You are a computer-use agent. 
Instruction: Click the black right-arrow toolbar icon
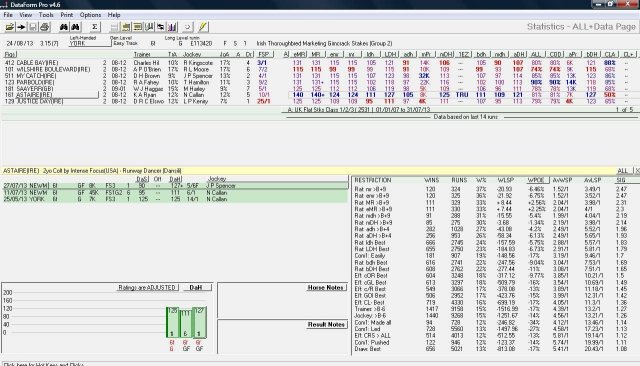tap(21, 27)
